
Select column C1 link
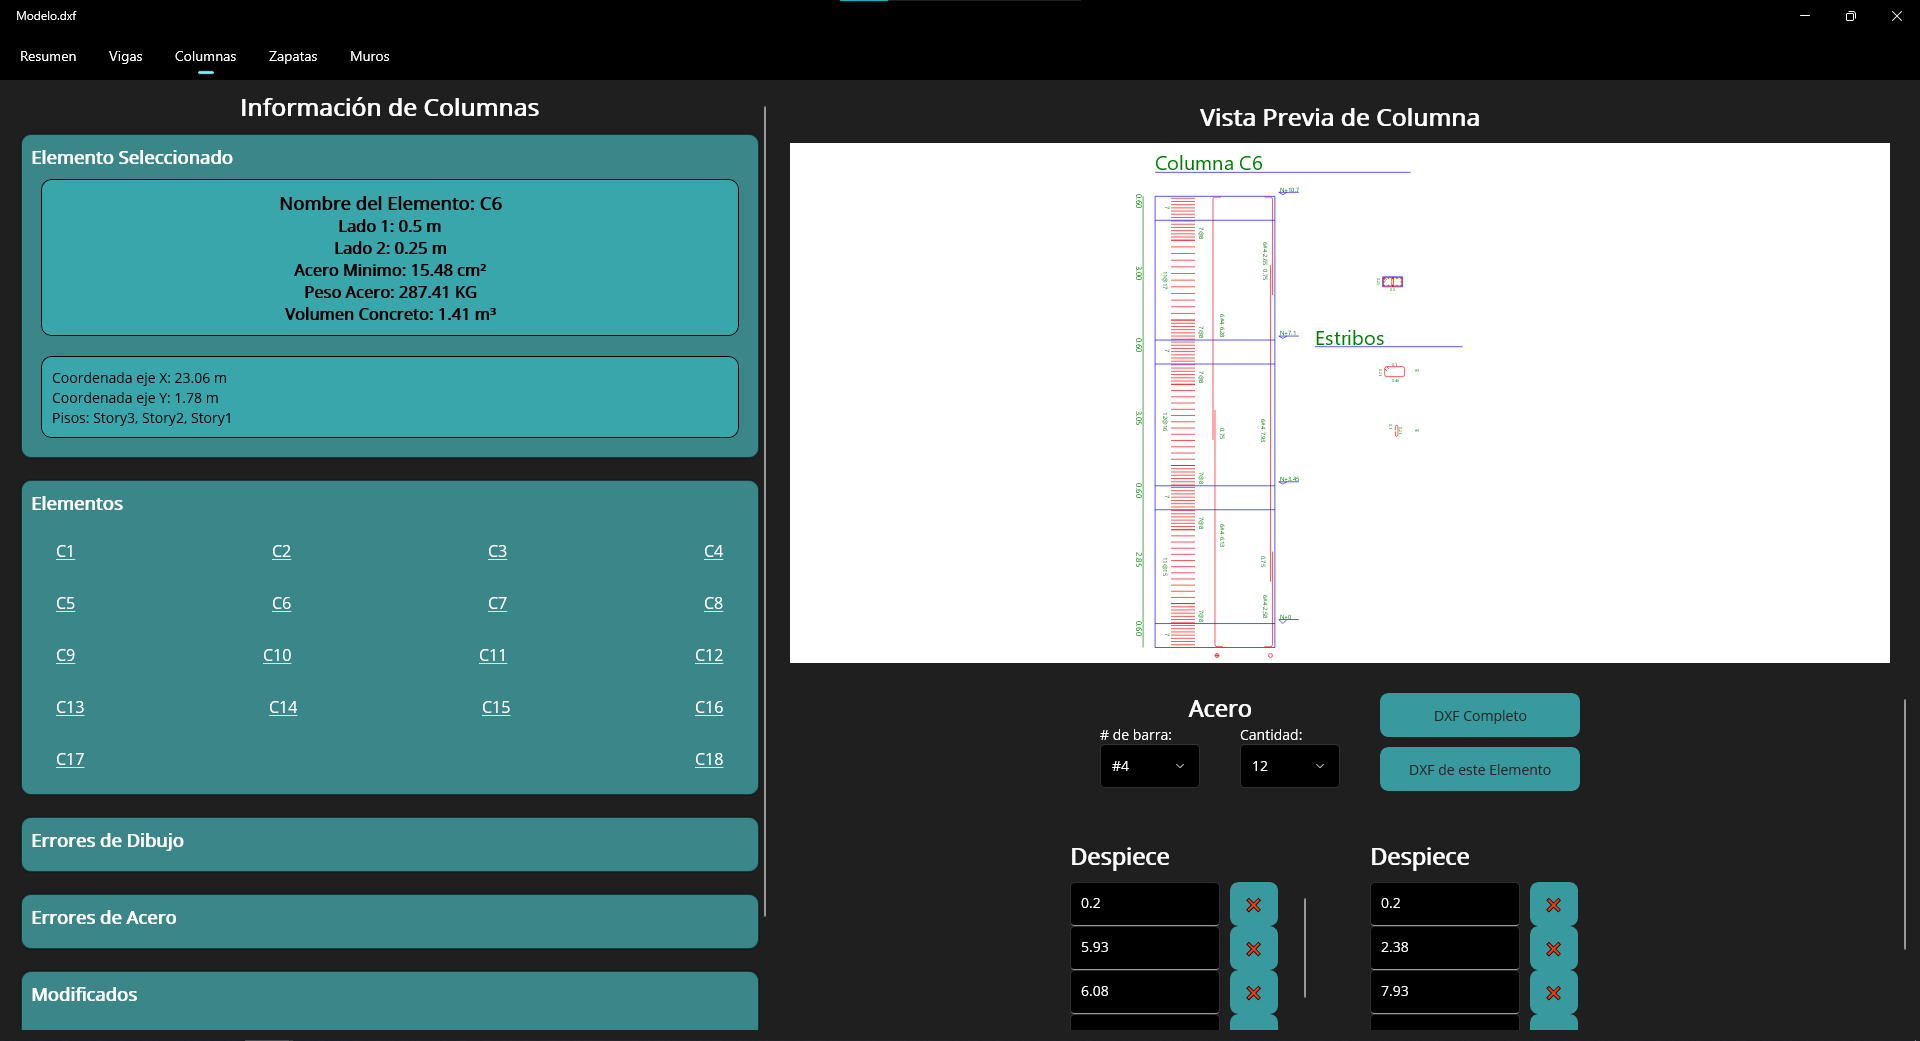coord(65,552)
